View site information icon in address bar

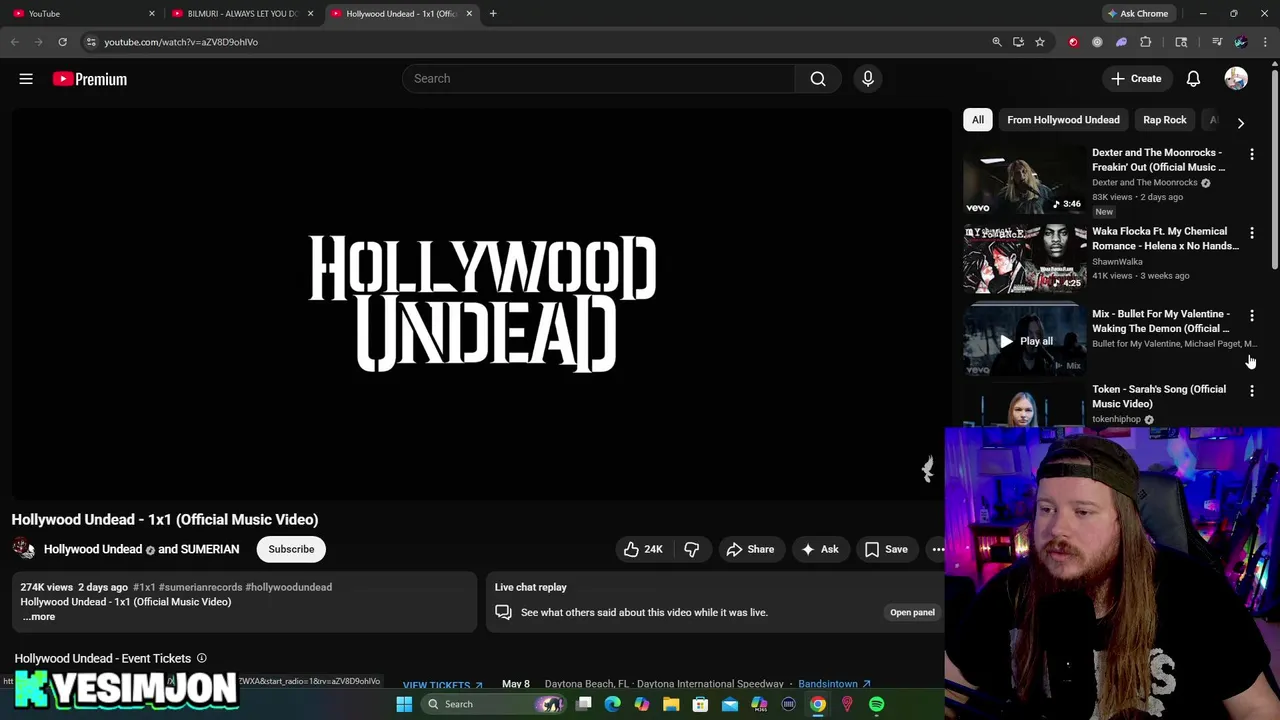point(90,42)
